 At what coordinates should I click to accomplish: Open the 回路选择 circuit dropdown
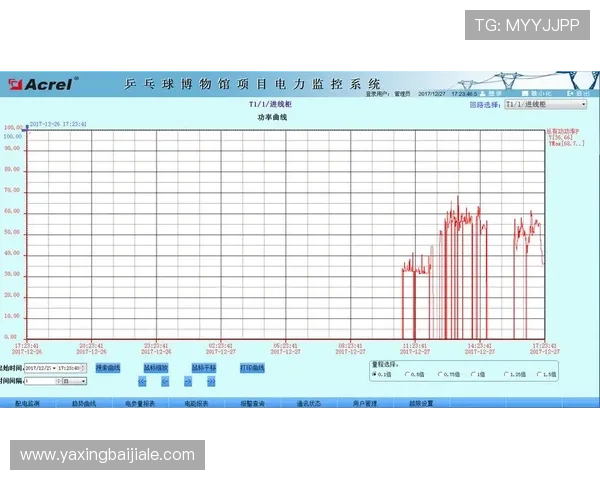pyautogui.click(x=583, y=103)
